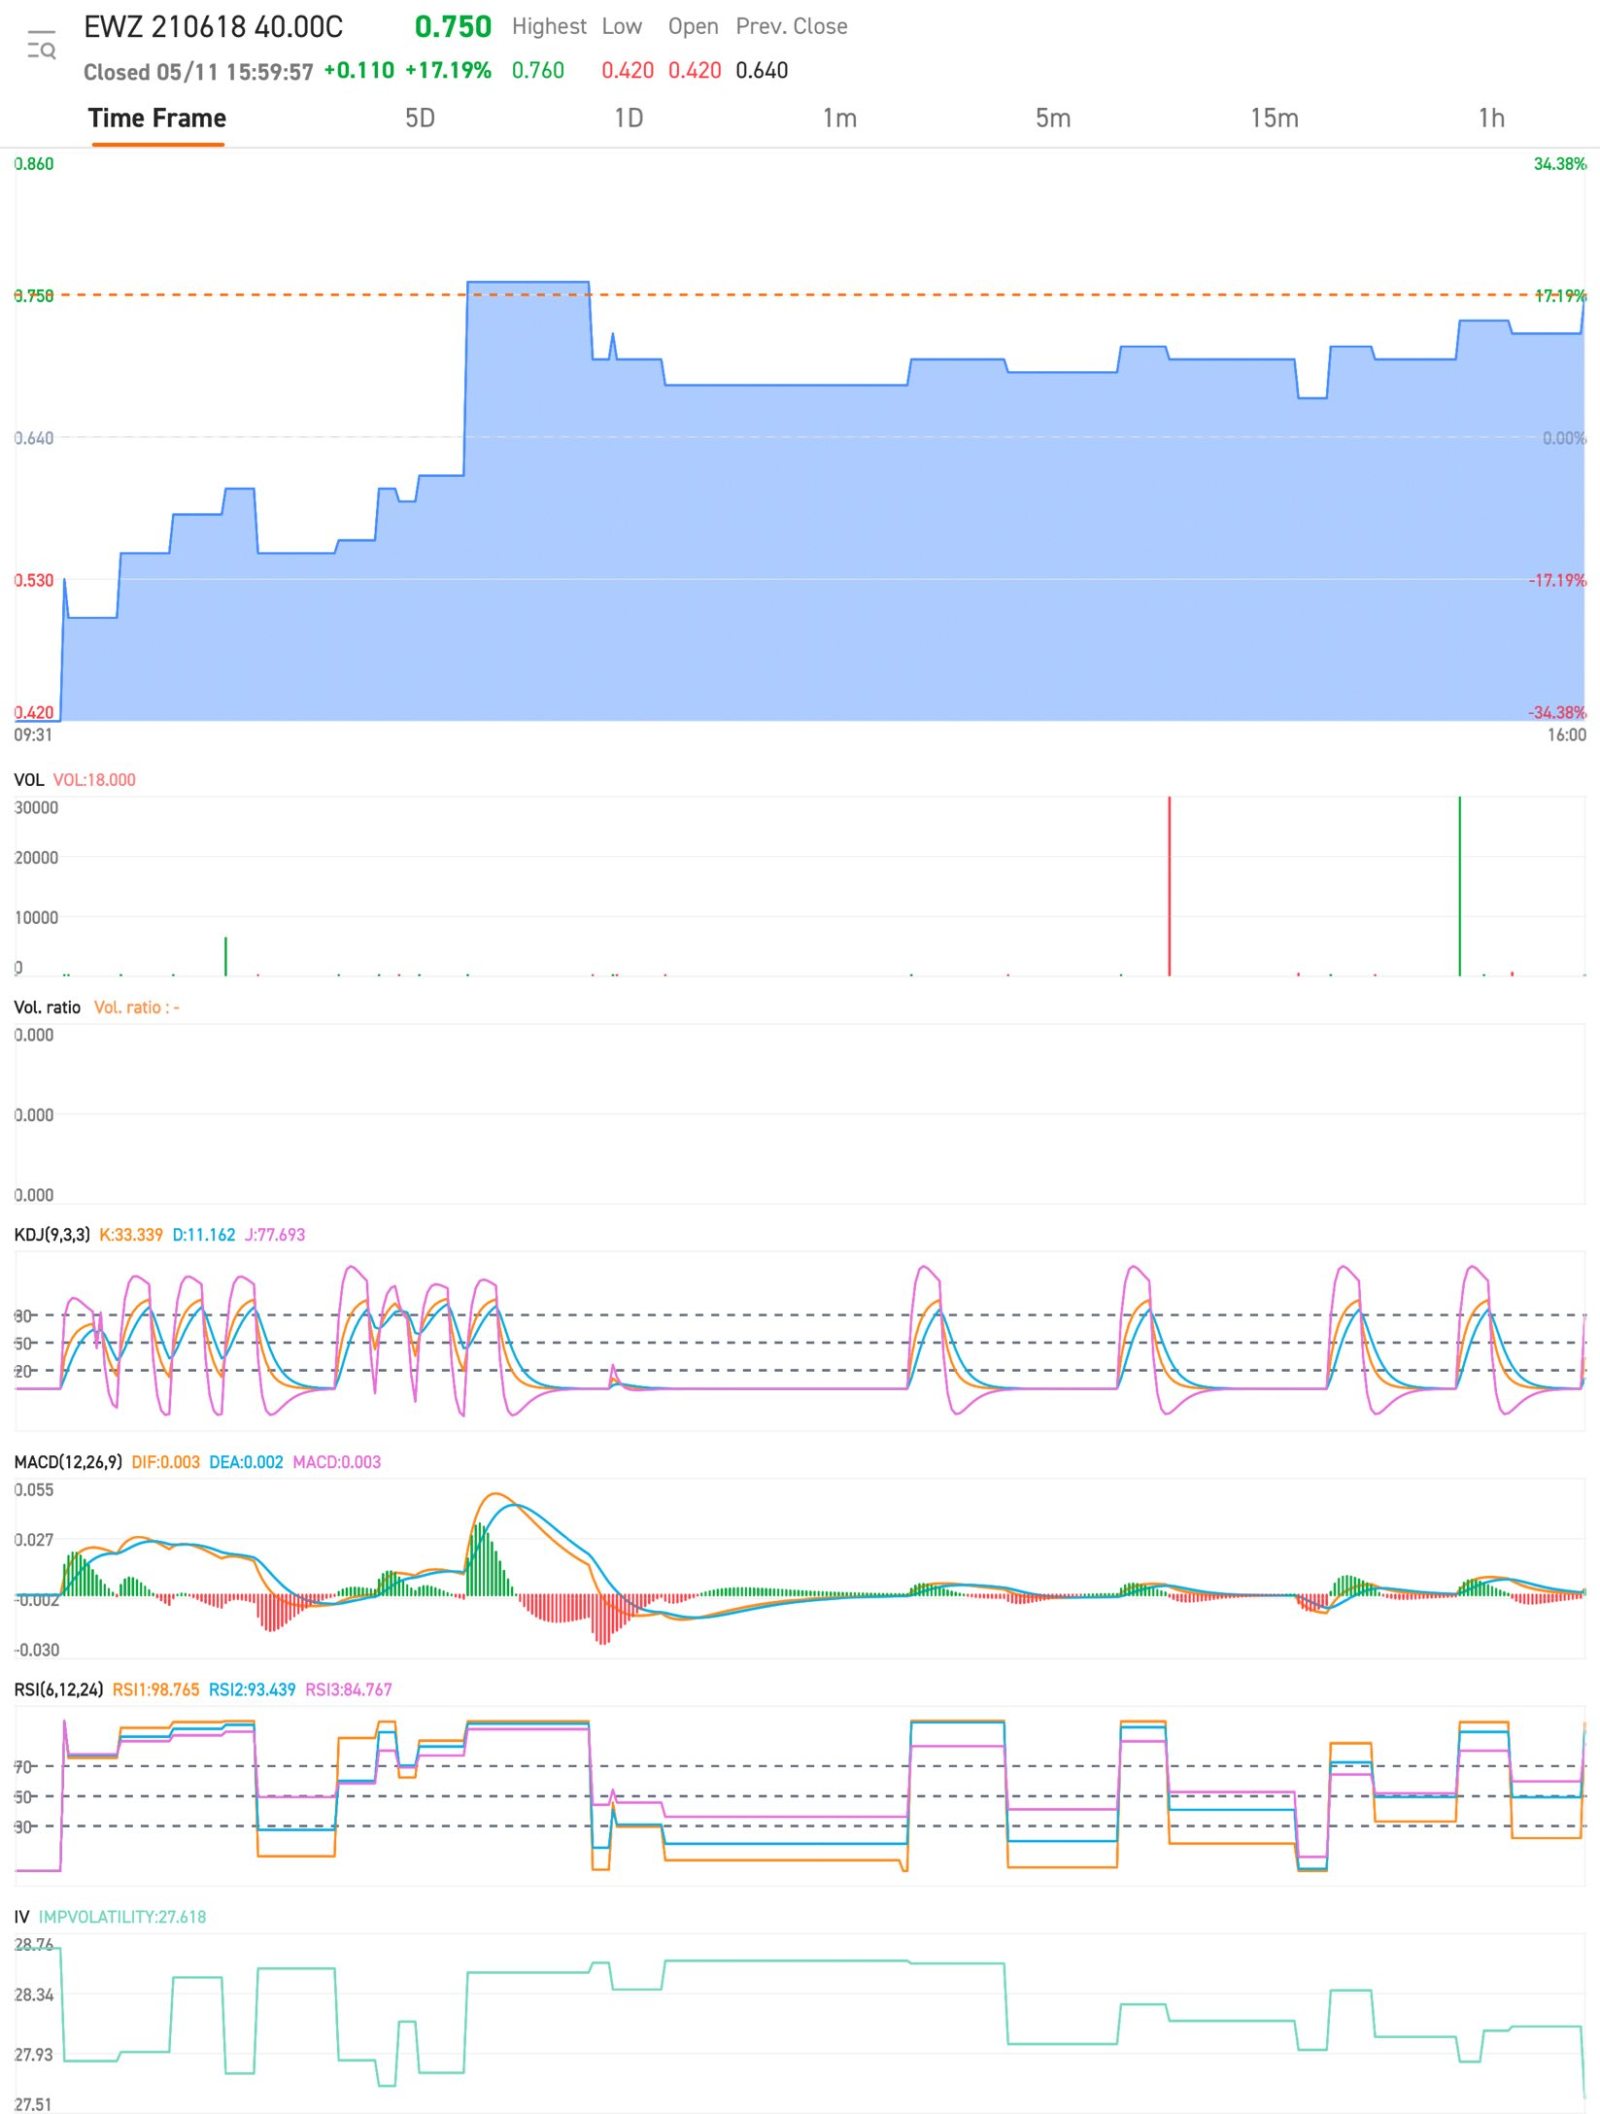This screenshot has width=1600, height=2114.
Task: Click the KDJ(9,3,3) indicator label
Action: point(52,1235)
